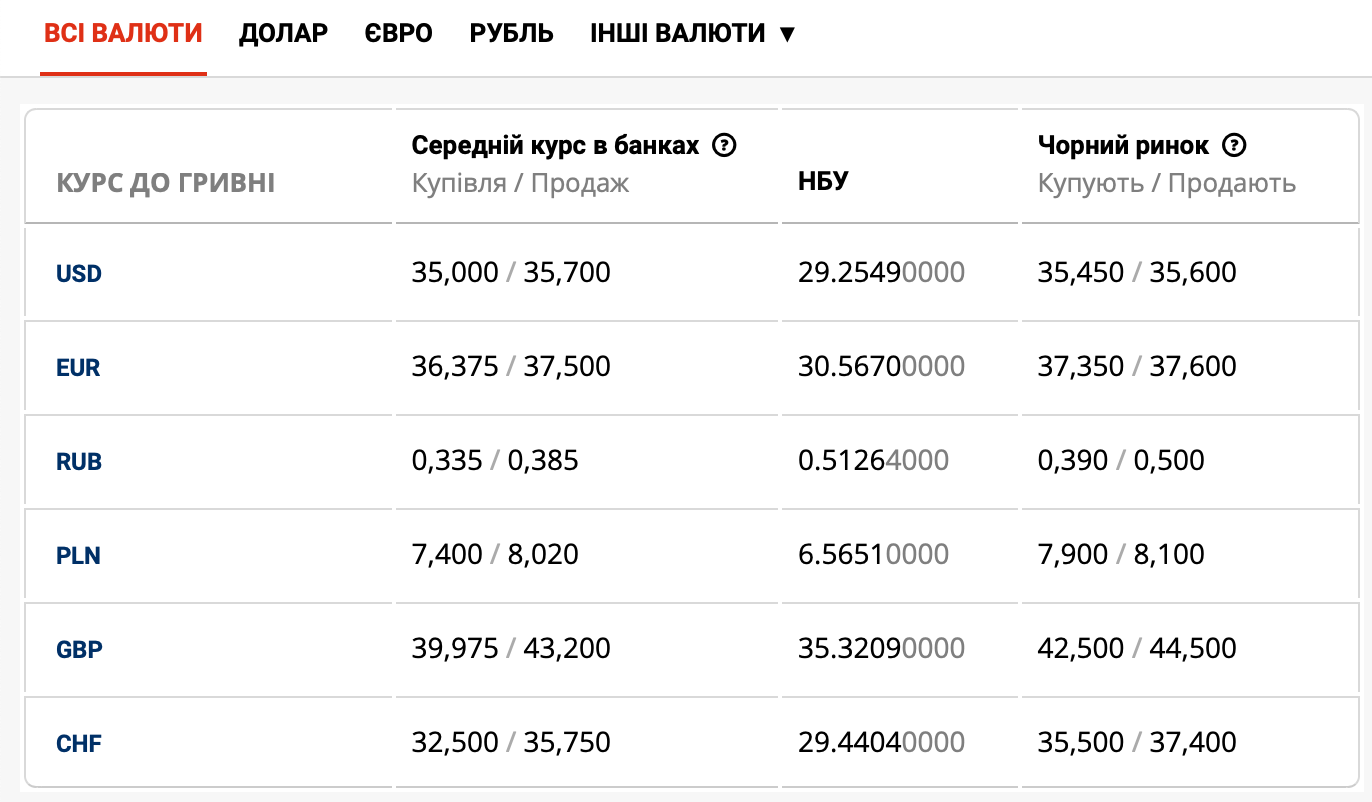Click the CHF currency link
Viewport: 1372px width, 802px height.
[79, 744]
